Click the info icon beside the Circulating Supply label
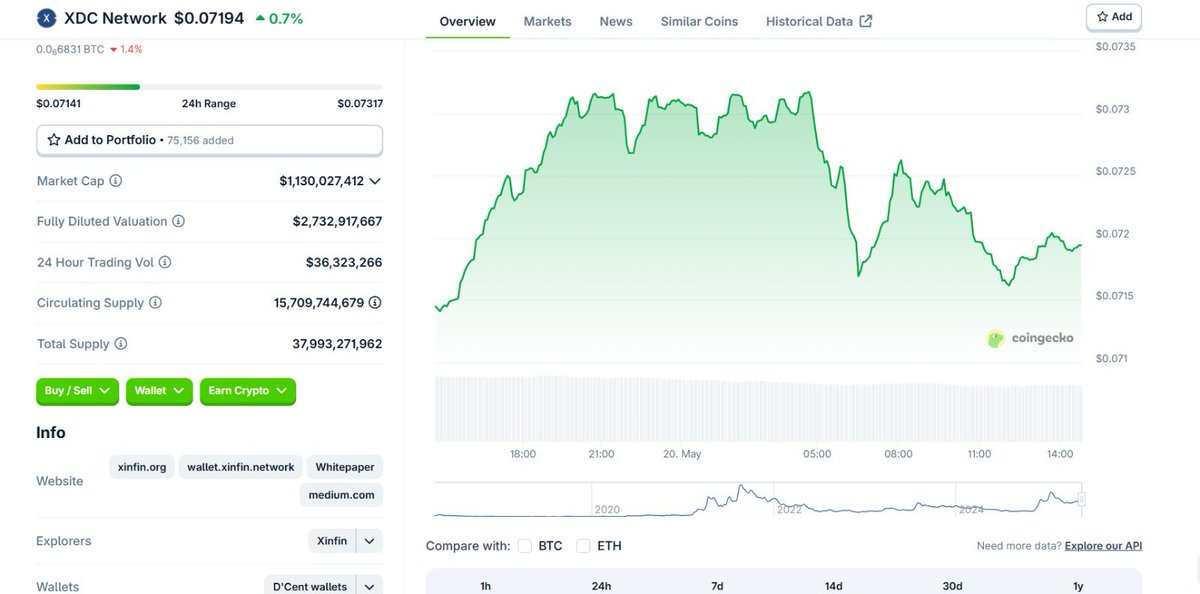This screenshot has width=1200, height=594. pyautogui.click(x=155, y=302)
